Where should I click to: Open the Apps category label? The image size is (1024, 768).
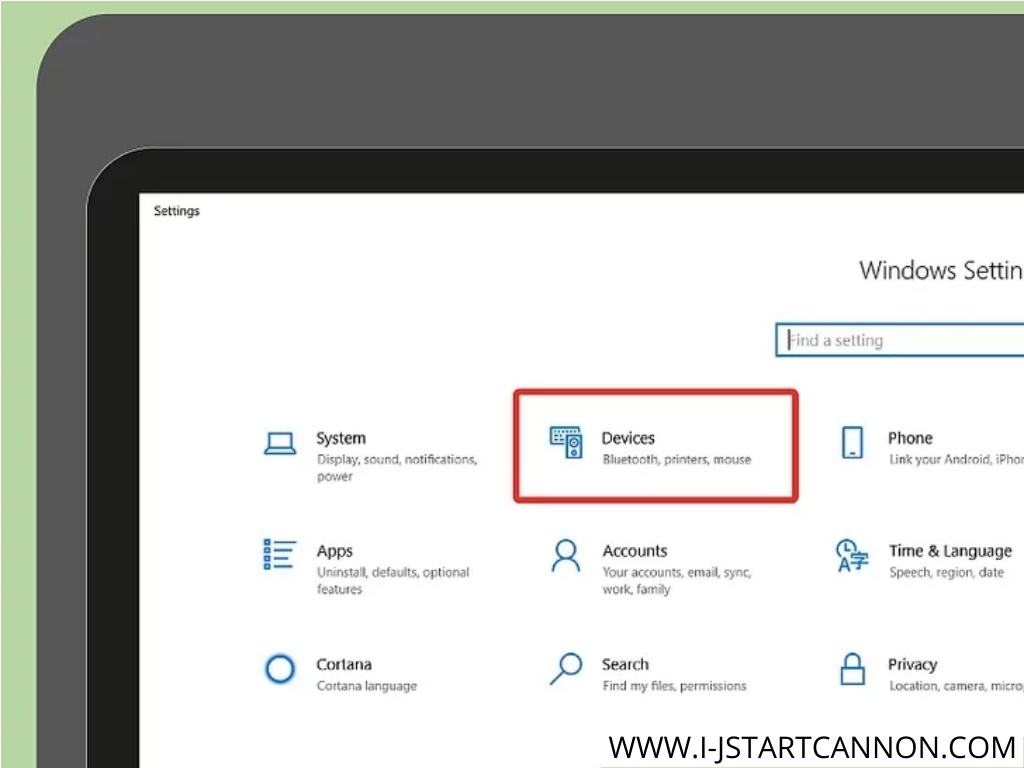[334, 551]
